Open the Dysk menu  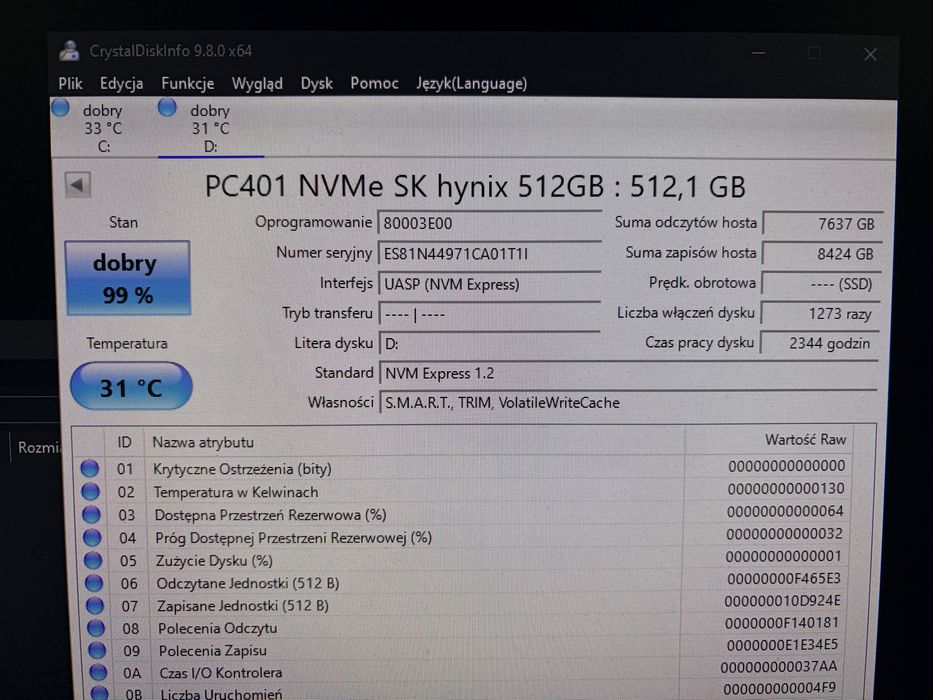[x=317, y=83]
